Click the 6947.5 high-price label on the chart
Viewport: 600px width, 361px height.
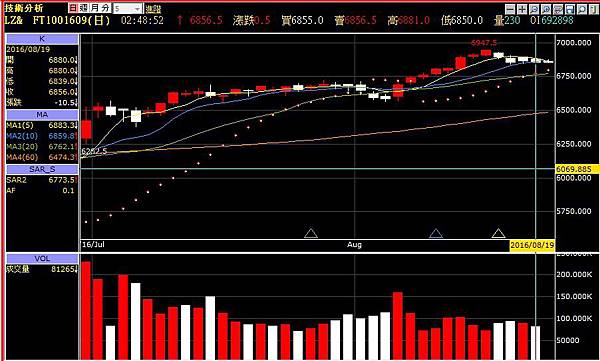(x=484, y=42)
